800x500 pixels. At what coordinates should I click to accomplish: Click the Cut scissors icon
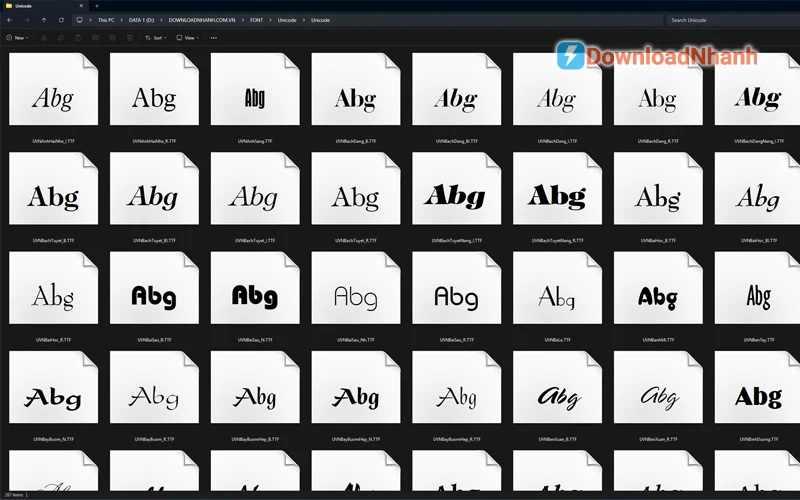click(x=44, y=38)
